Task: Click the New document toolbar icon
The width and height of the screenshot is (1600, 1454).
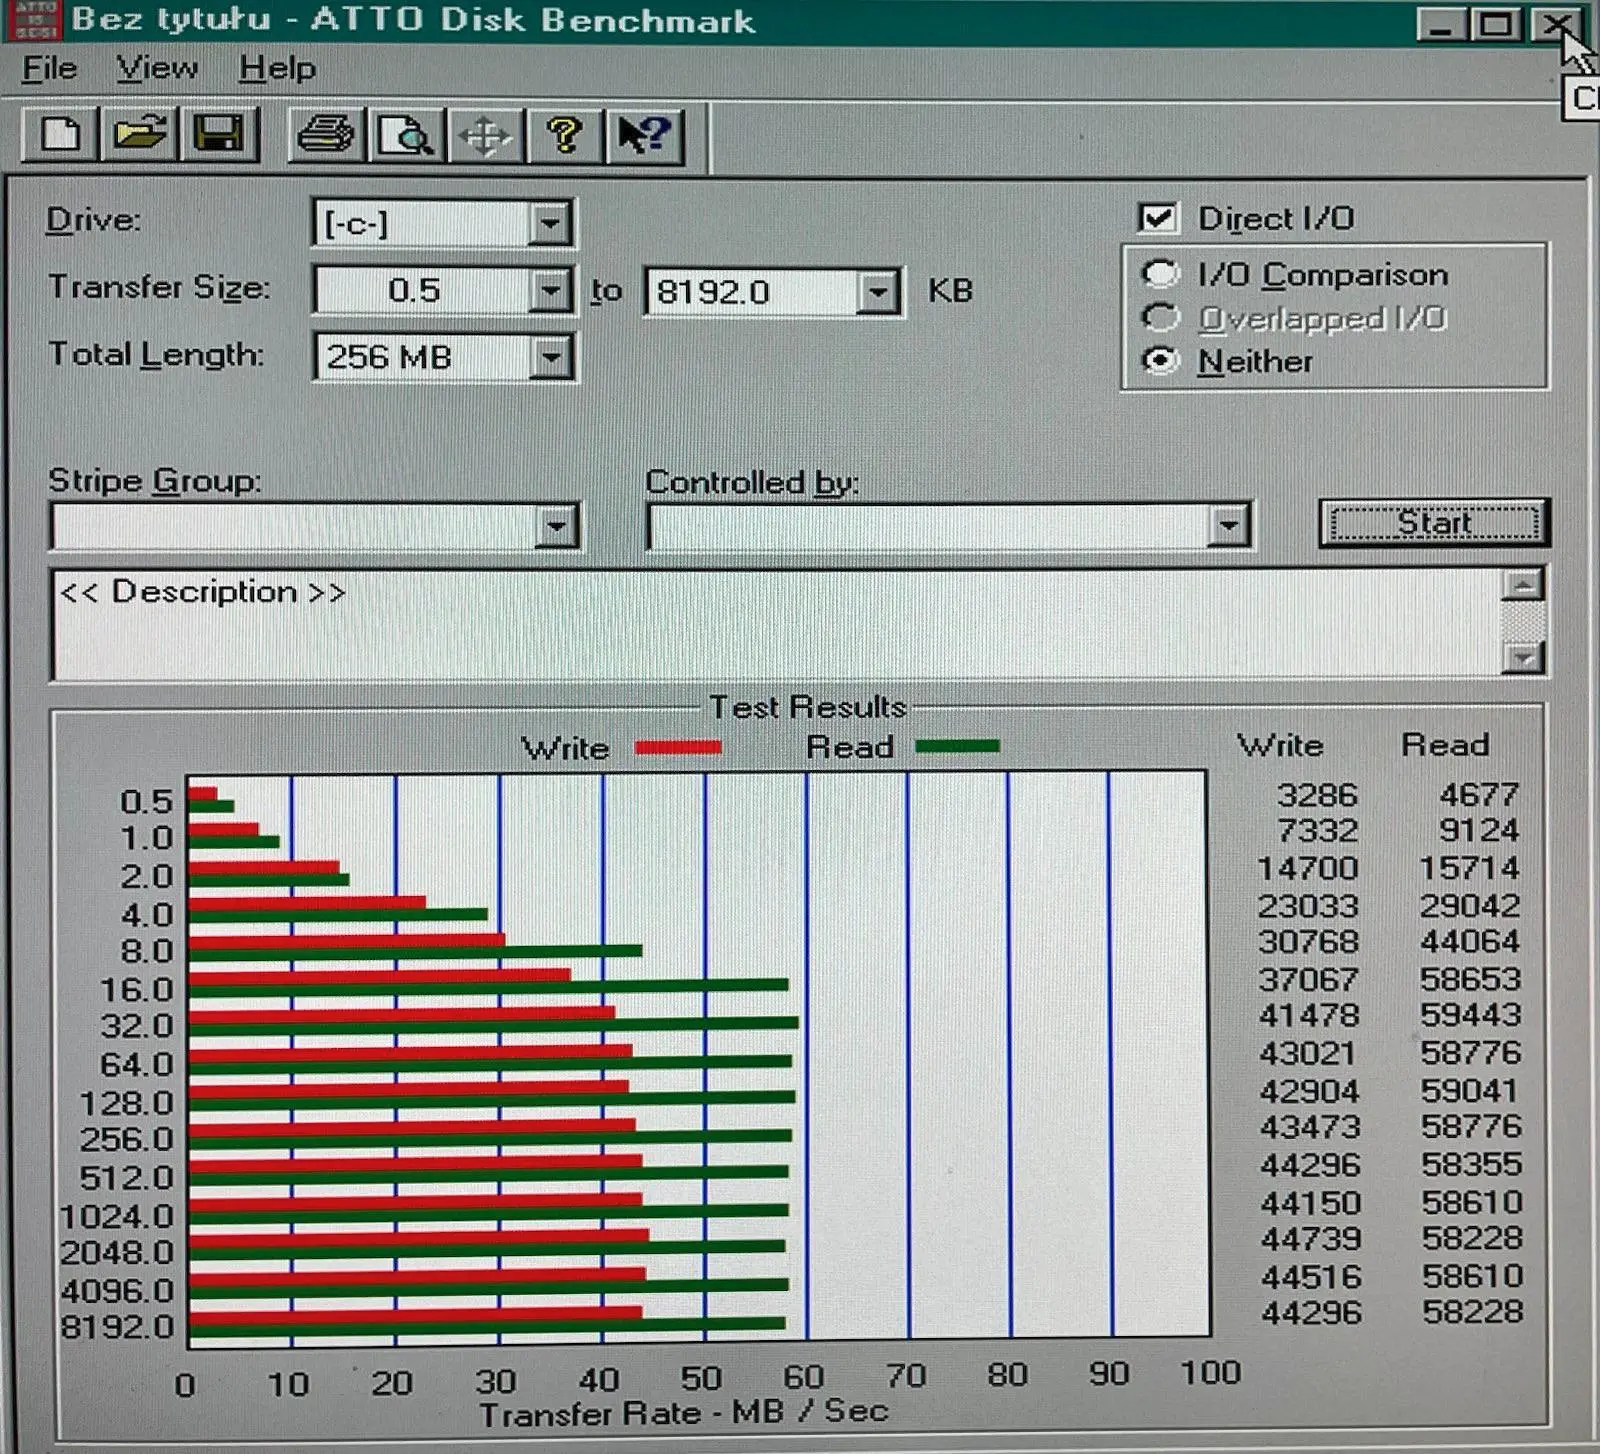Action: pyautogui.click(x=60, y=135)
